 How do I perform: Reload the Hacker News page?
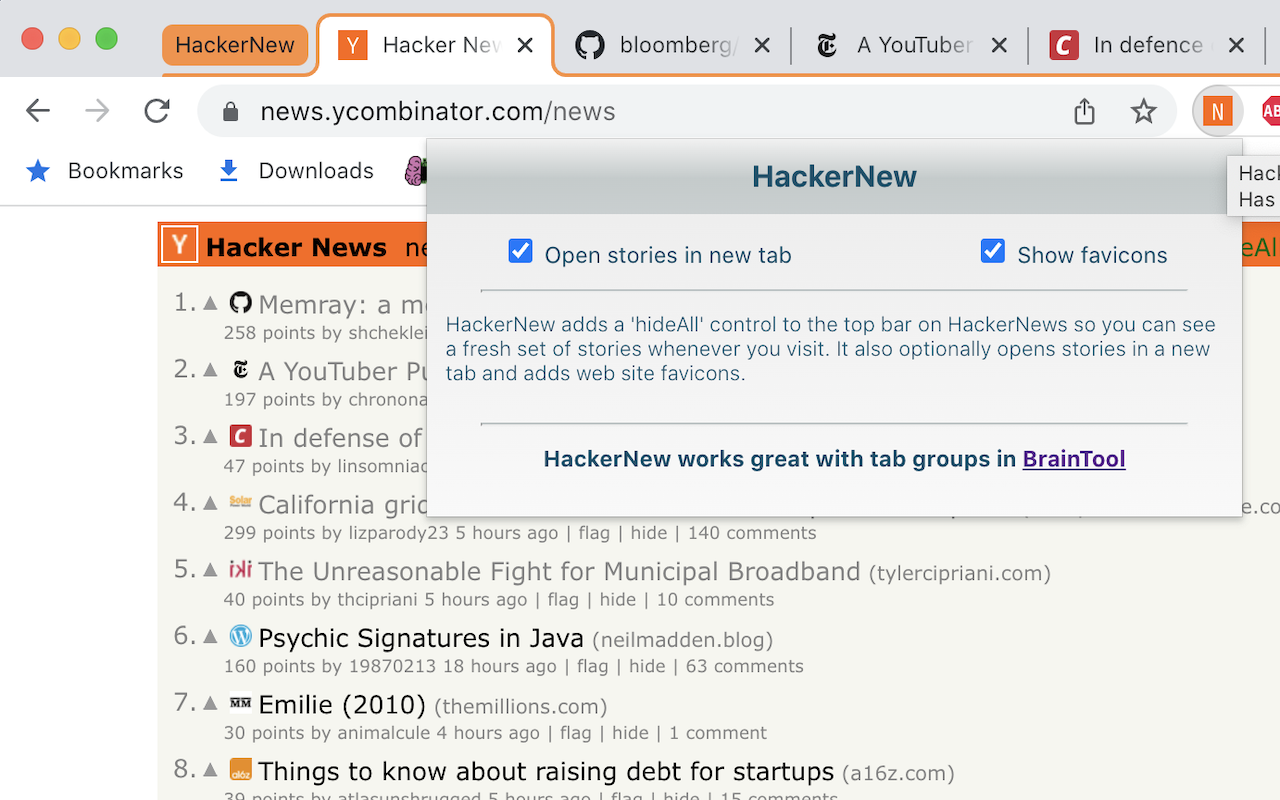click(x=157, y=111)
